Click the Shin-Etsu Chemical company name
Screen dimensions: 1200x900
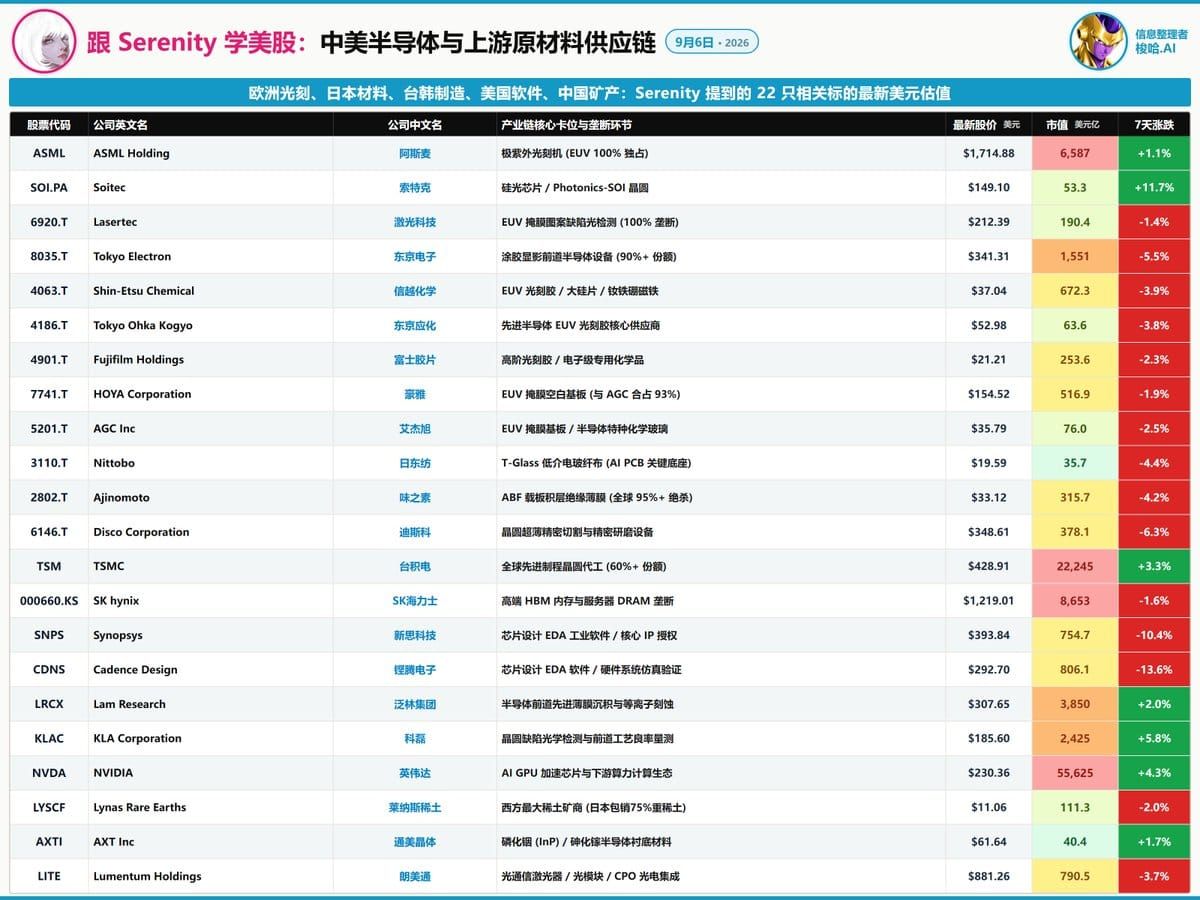144,291
